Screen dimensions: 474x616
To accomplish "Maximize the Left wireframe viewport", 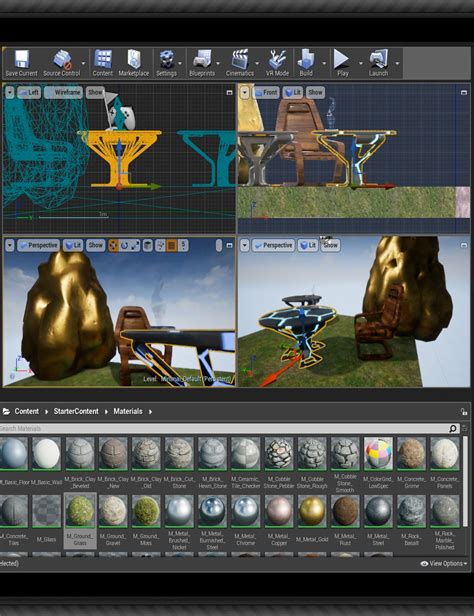I will 229,92.
